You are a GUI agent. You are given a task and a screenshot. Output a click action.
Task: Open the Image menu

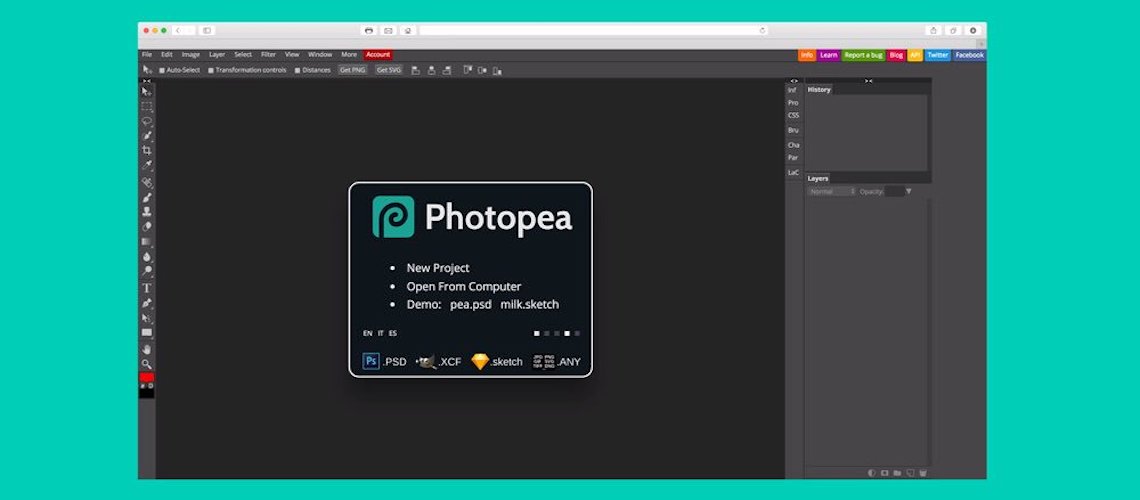(190, 55)
